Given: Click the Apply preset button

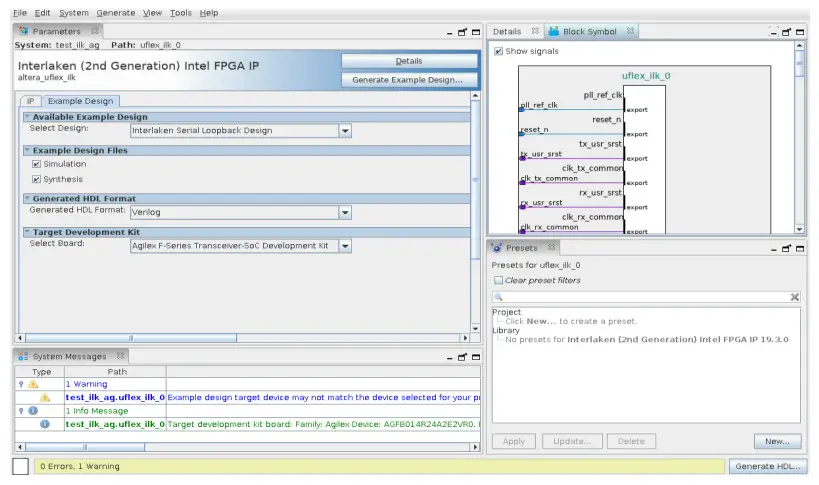Looking at the screenshot, I should [x=514, y=441].
